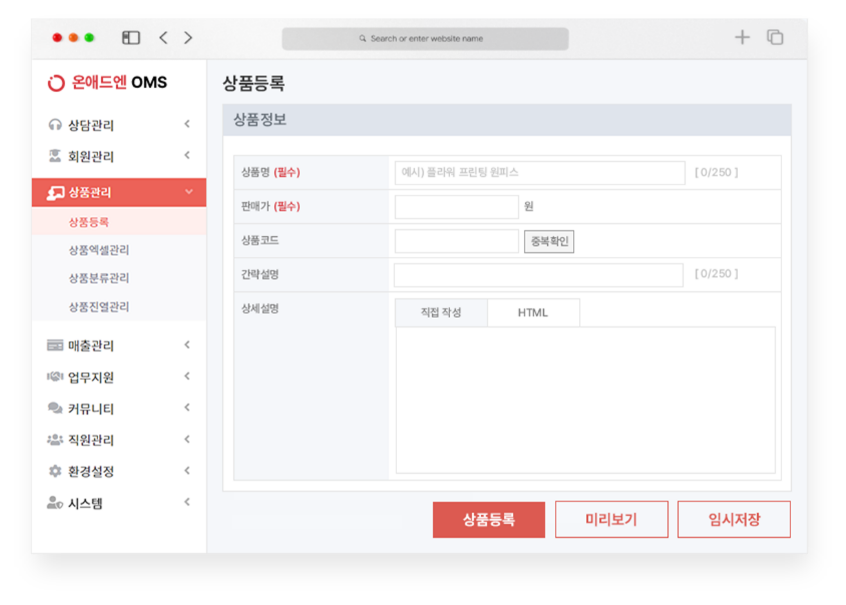Click the 상품등록 page title
The image size is (846, 605).
[x=254, y=83]
